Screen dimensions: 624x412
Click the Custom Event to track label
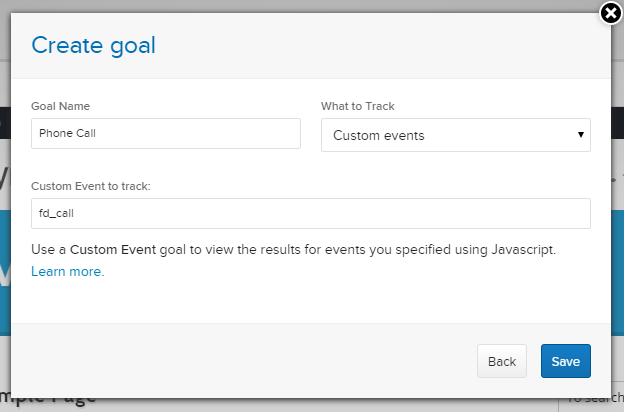(x=90, y=186)
